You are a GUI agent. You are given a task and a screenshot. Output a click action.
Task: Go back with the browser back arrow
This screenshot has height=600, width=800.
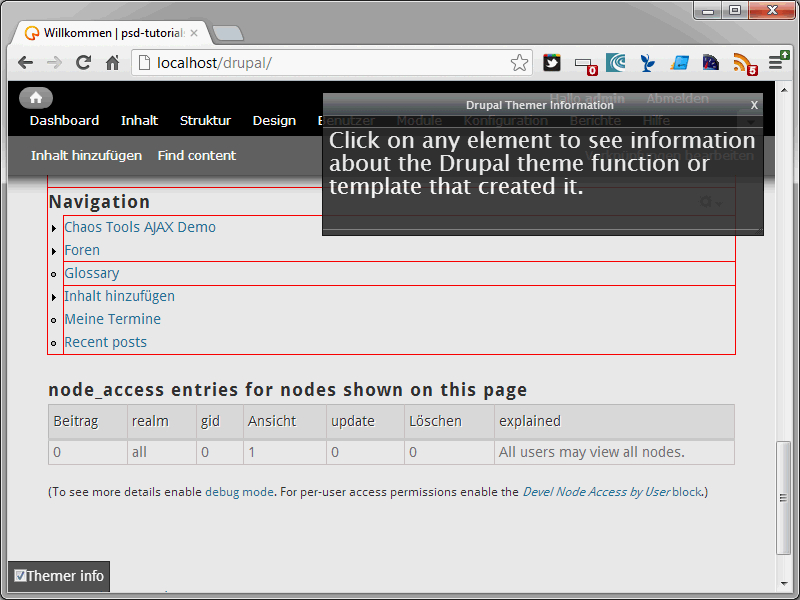tap(25, 63)
